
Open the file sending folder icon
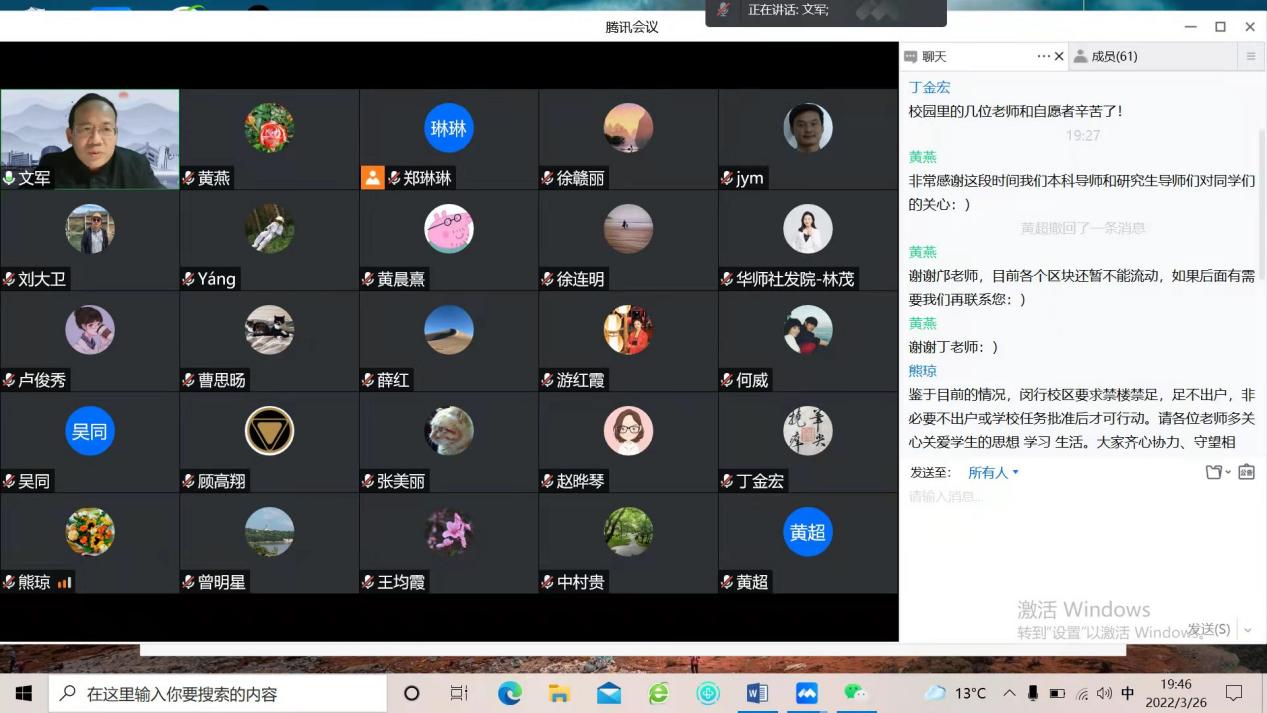[1215, 472]
